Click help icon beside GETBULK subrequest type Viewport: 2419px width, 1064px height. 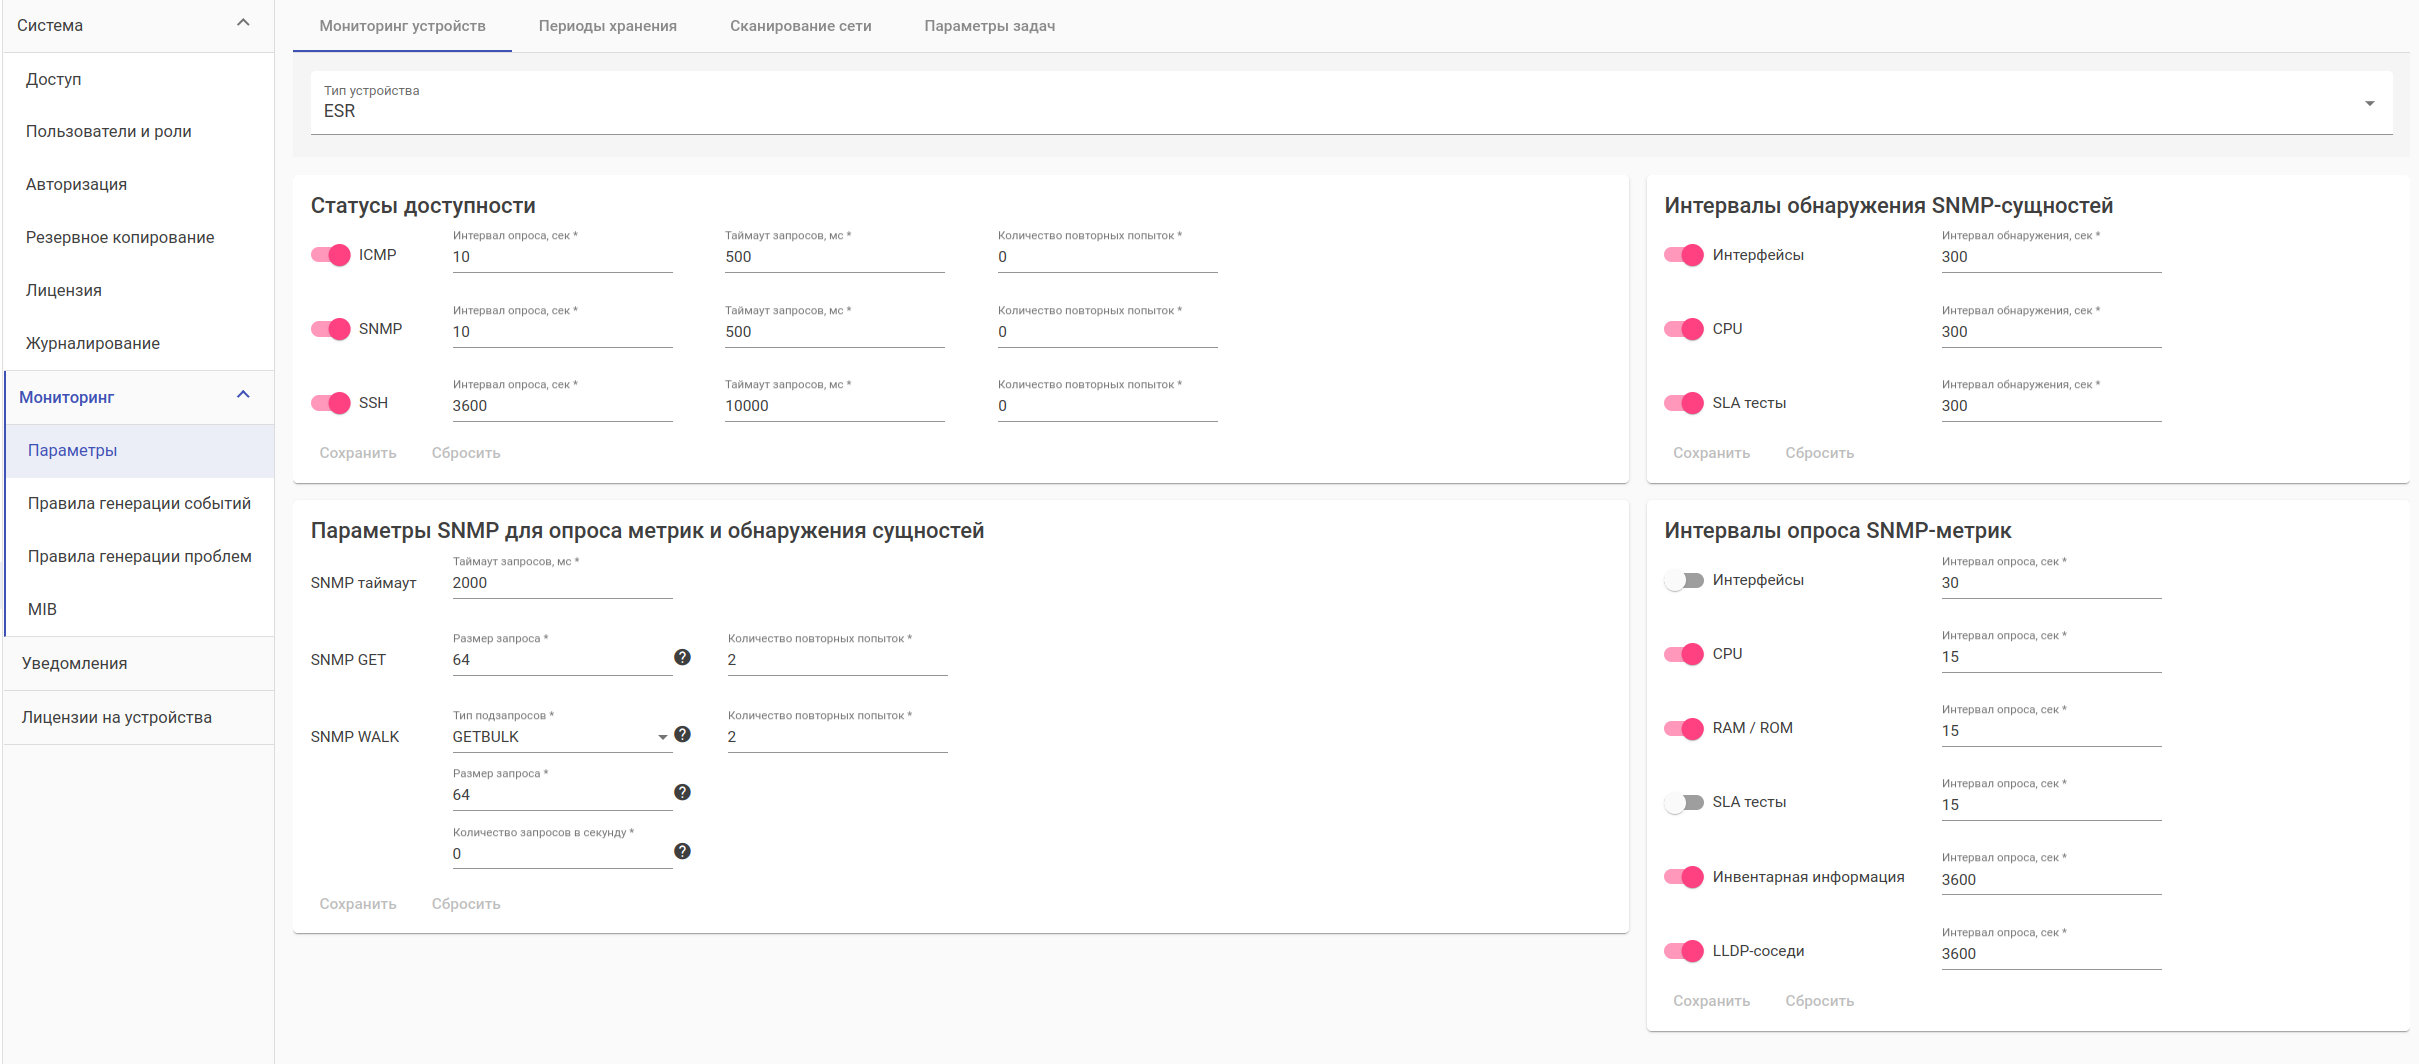coord(682,734)
